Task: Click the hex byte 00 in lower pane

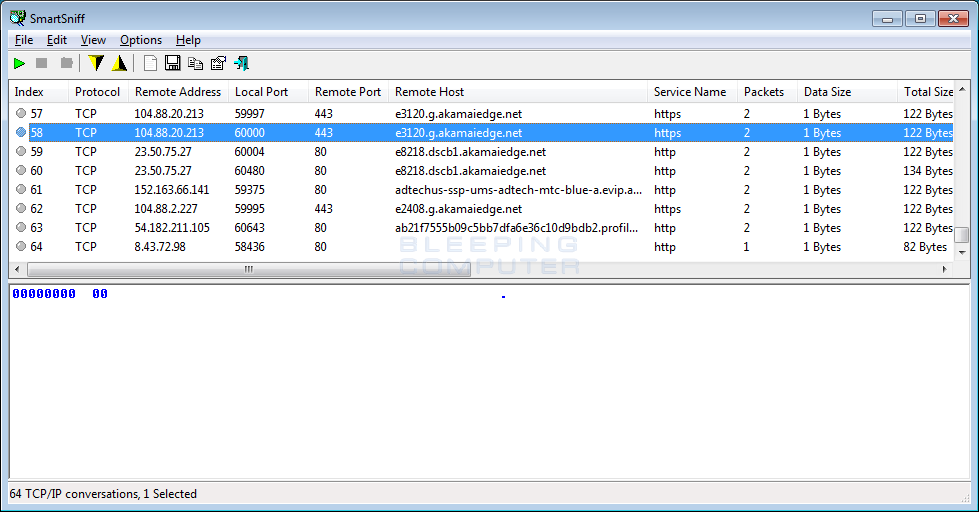Action: 100,293
